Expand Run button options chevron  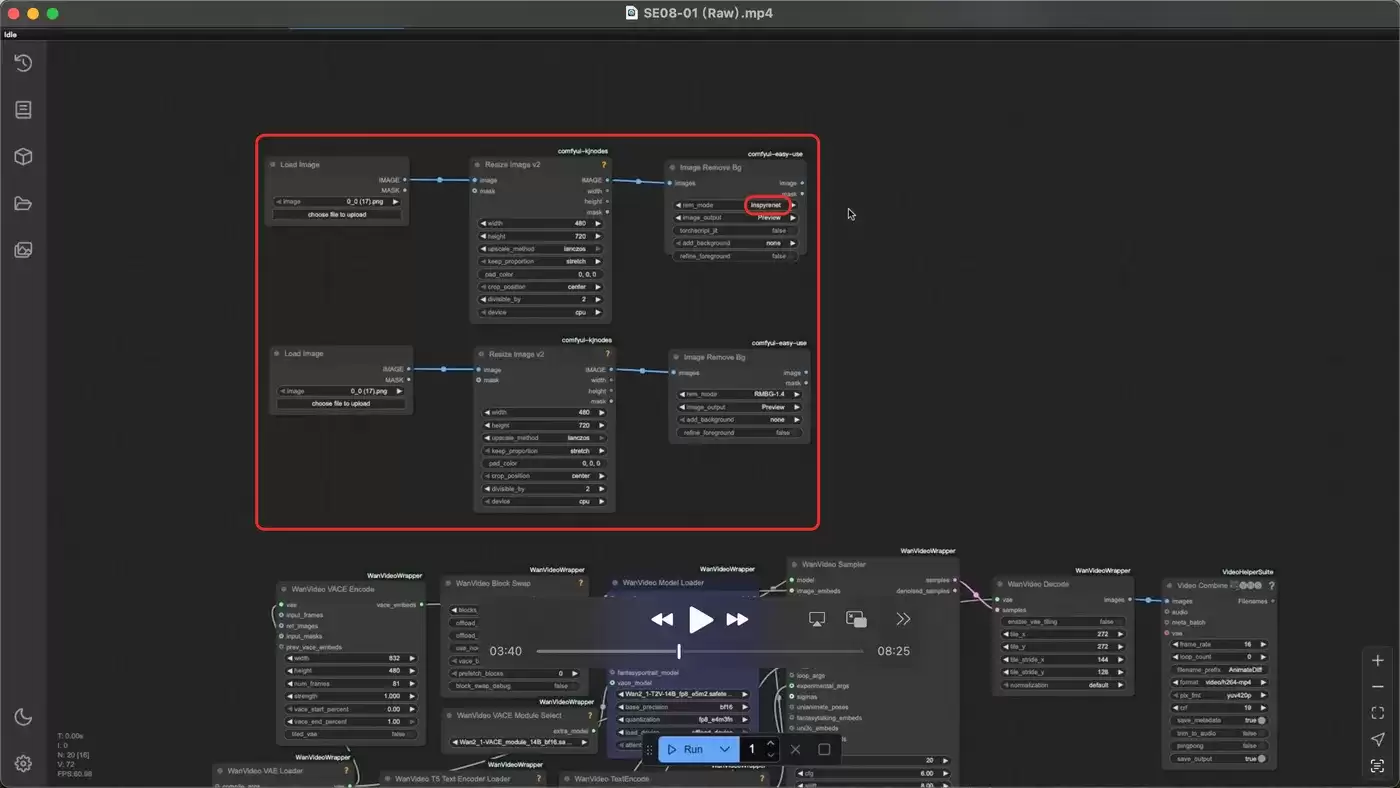725,749
